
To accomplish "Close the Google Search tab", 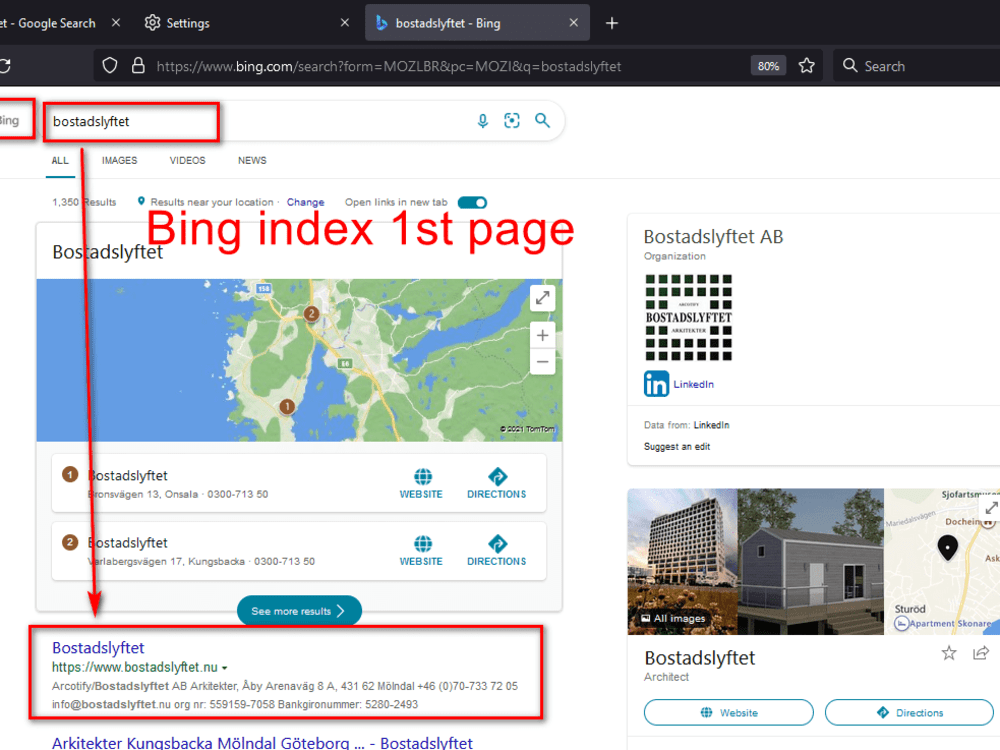I will 115,23.
